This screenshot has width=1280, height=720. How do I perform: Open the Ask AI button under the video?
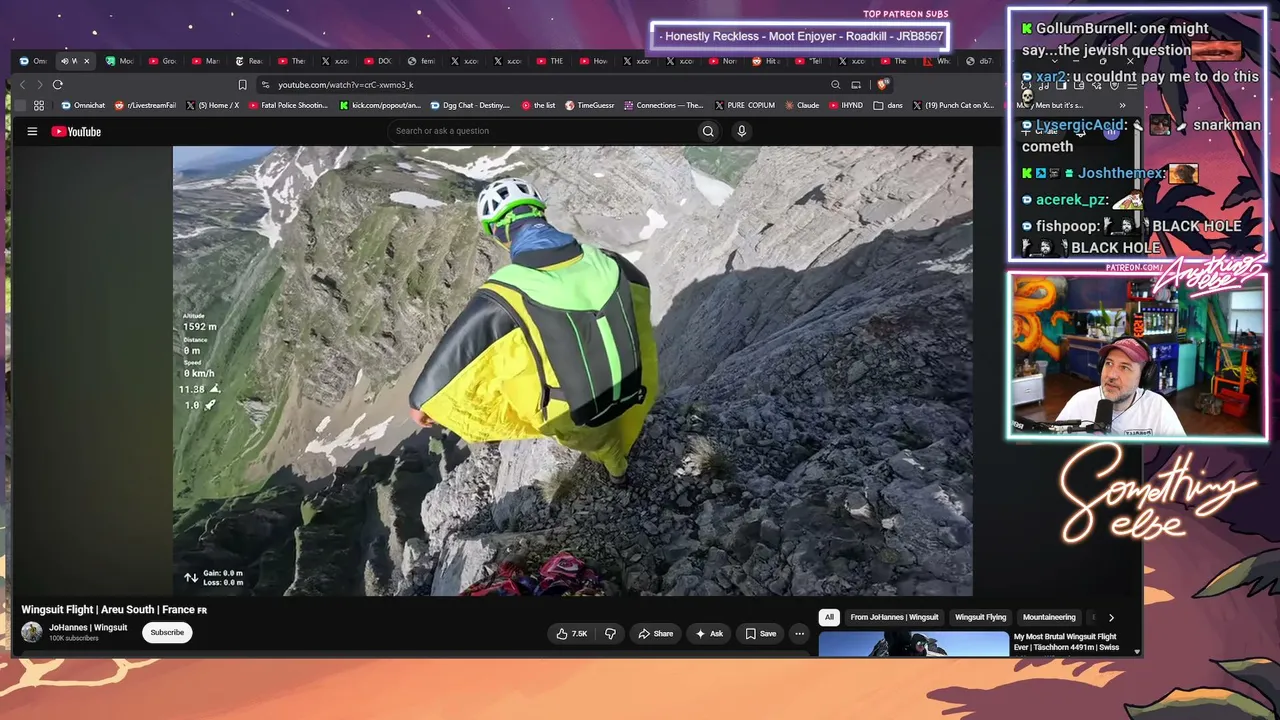coord(710,633)
